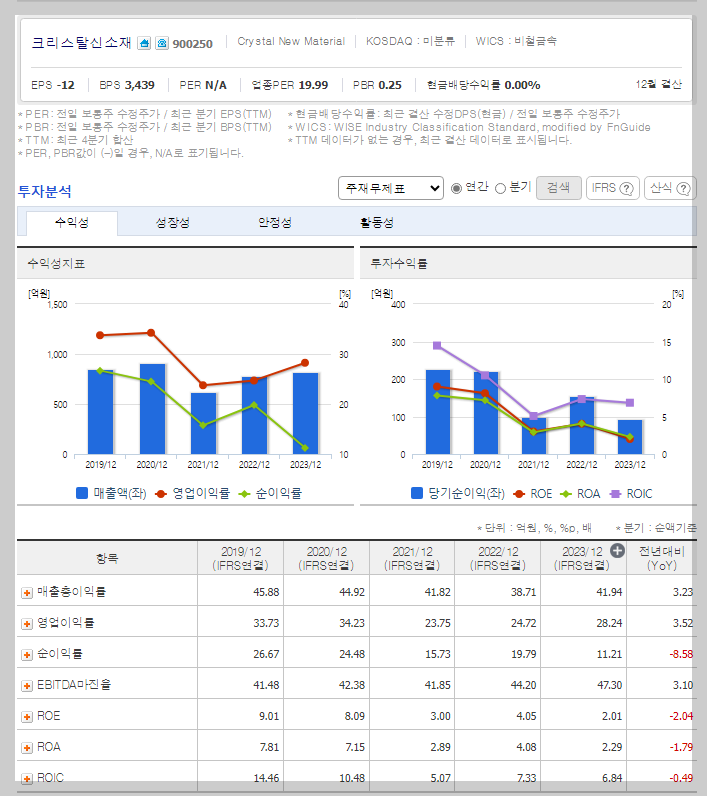Open the 주재무제표 dropdown
The height and width of the screenshot is (796, 707).
tap(391, 188)
